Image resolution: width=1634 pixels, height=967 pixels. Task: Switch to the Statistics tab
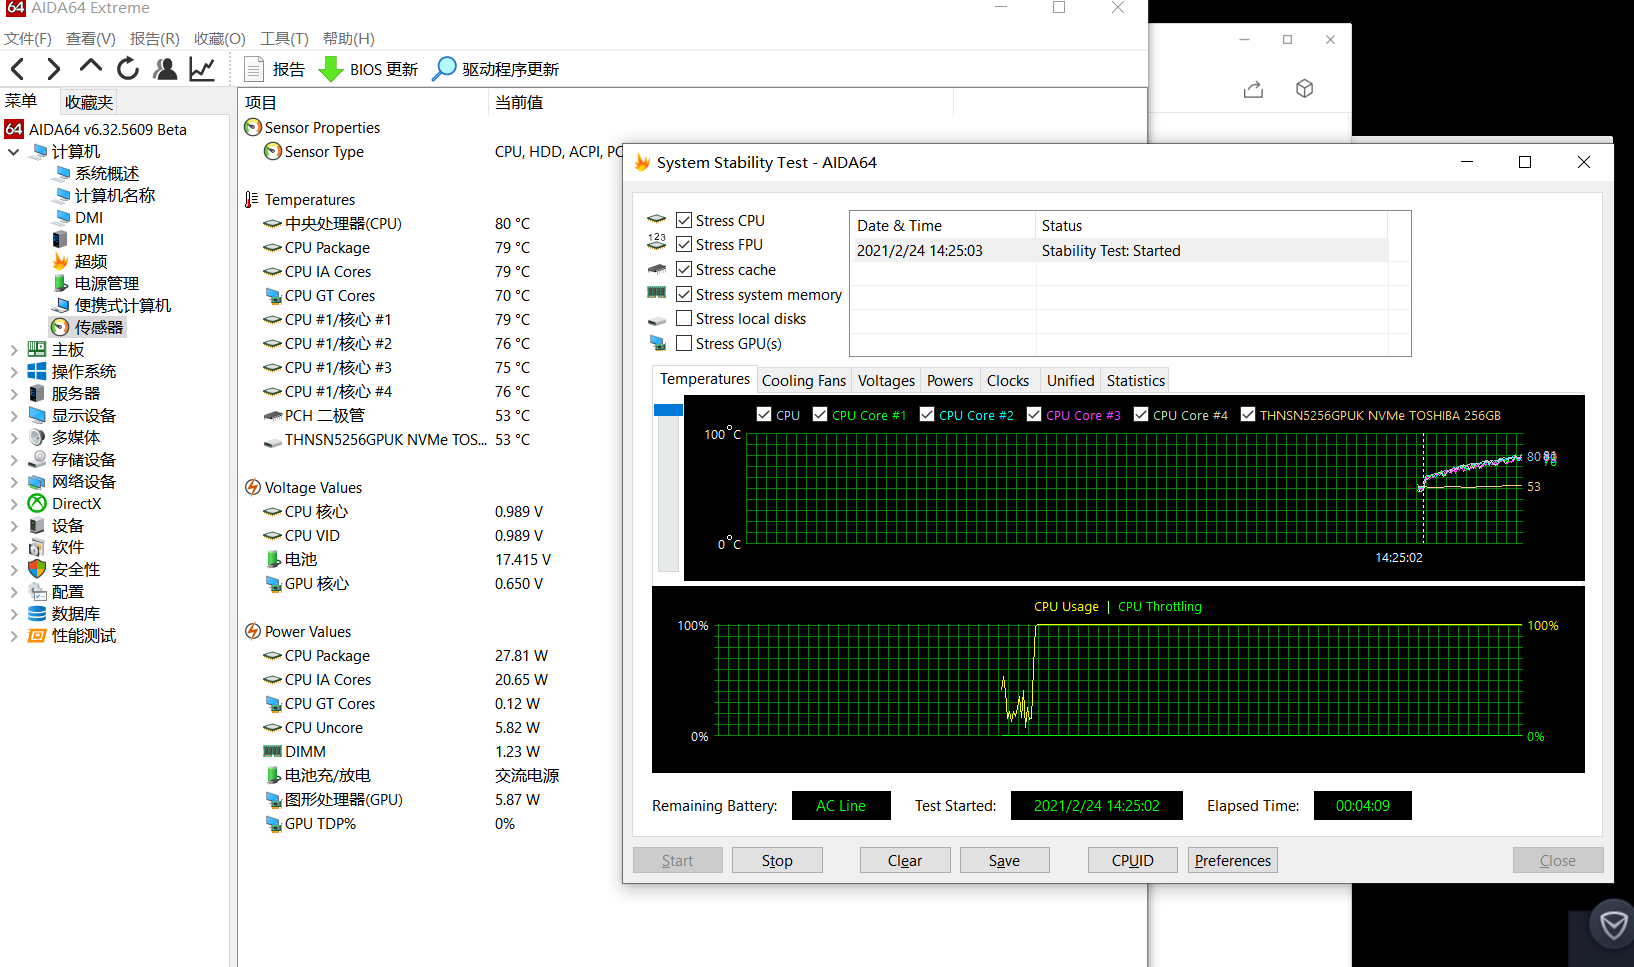(1135, 380)
